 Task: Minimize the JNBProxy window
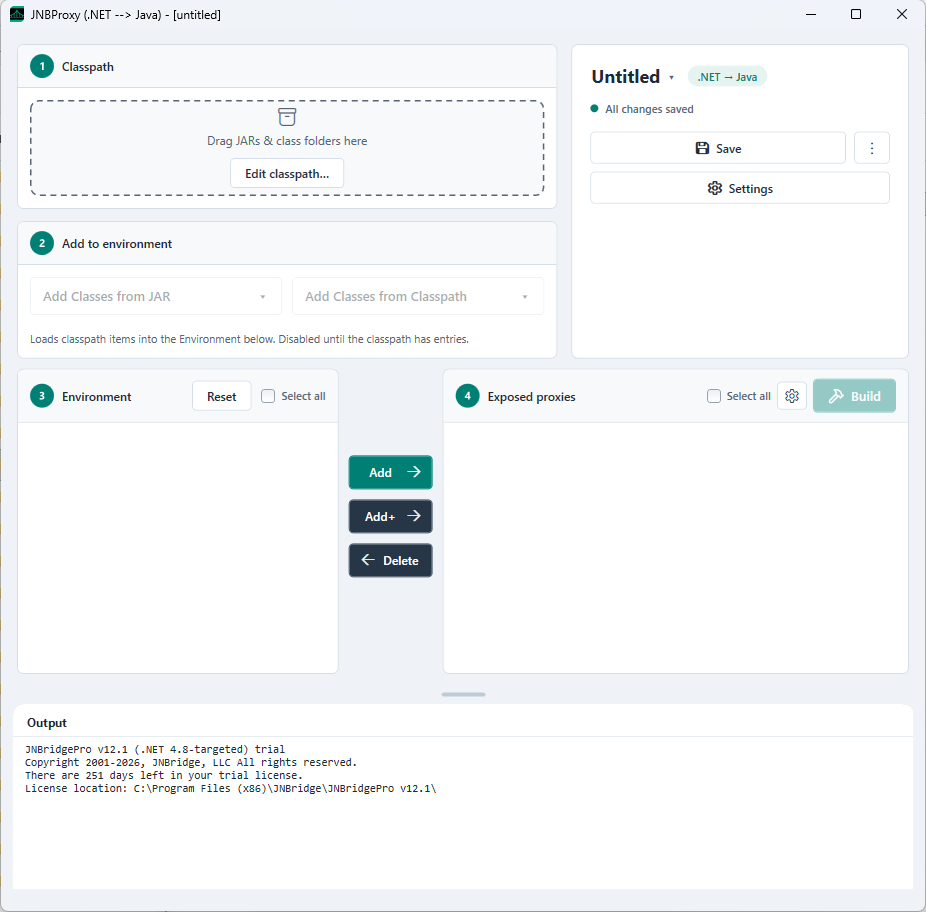coord(811,14)
